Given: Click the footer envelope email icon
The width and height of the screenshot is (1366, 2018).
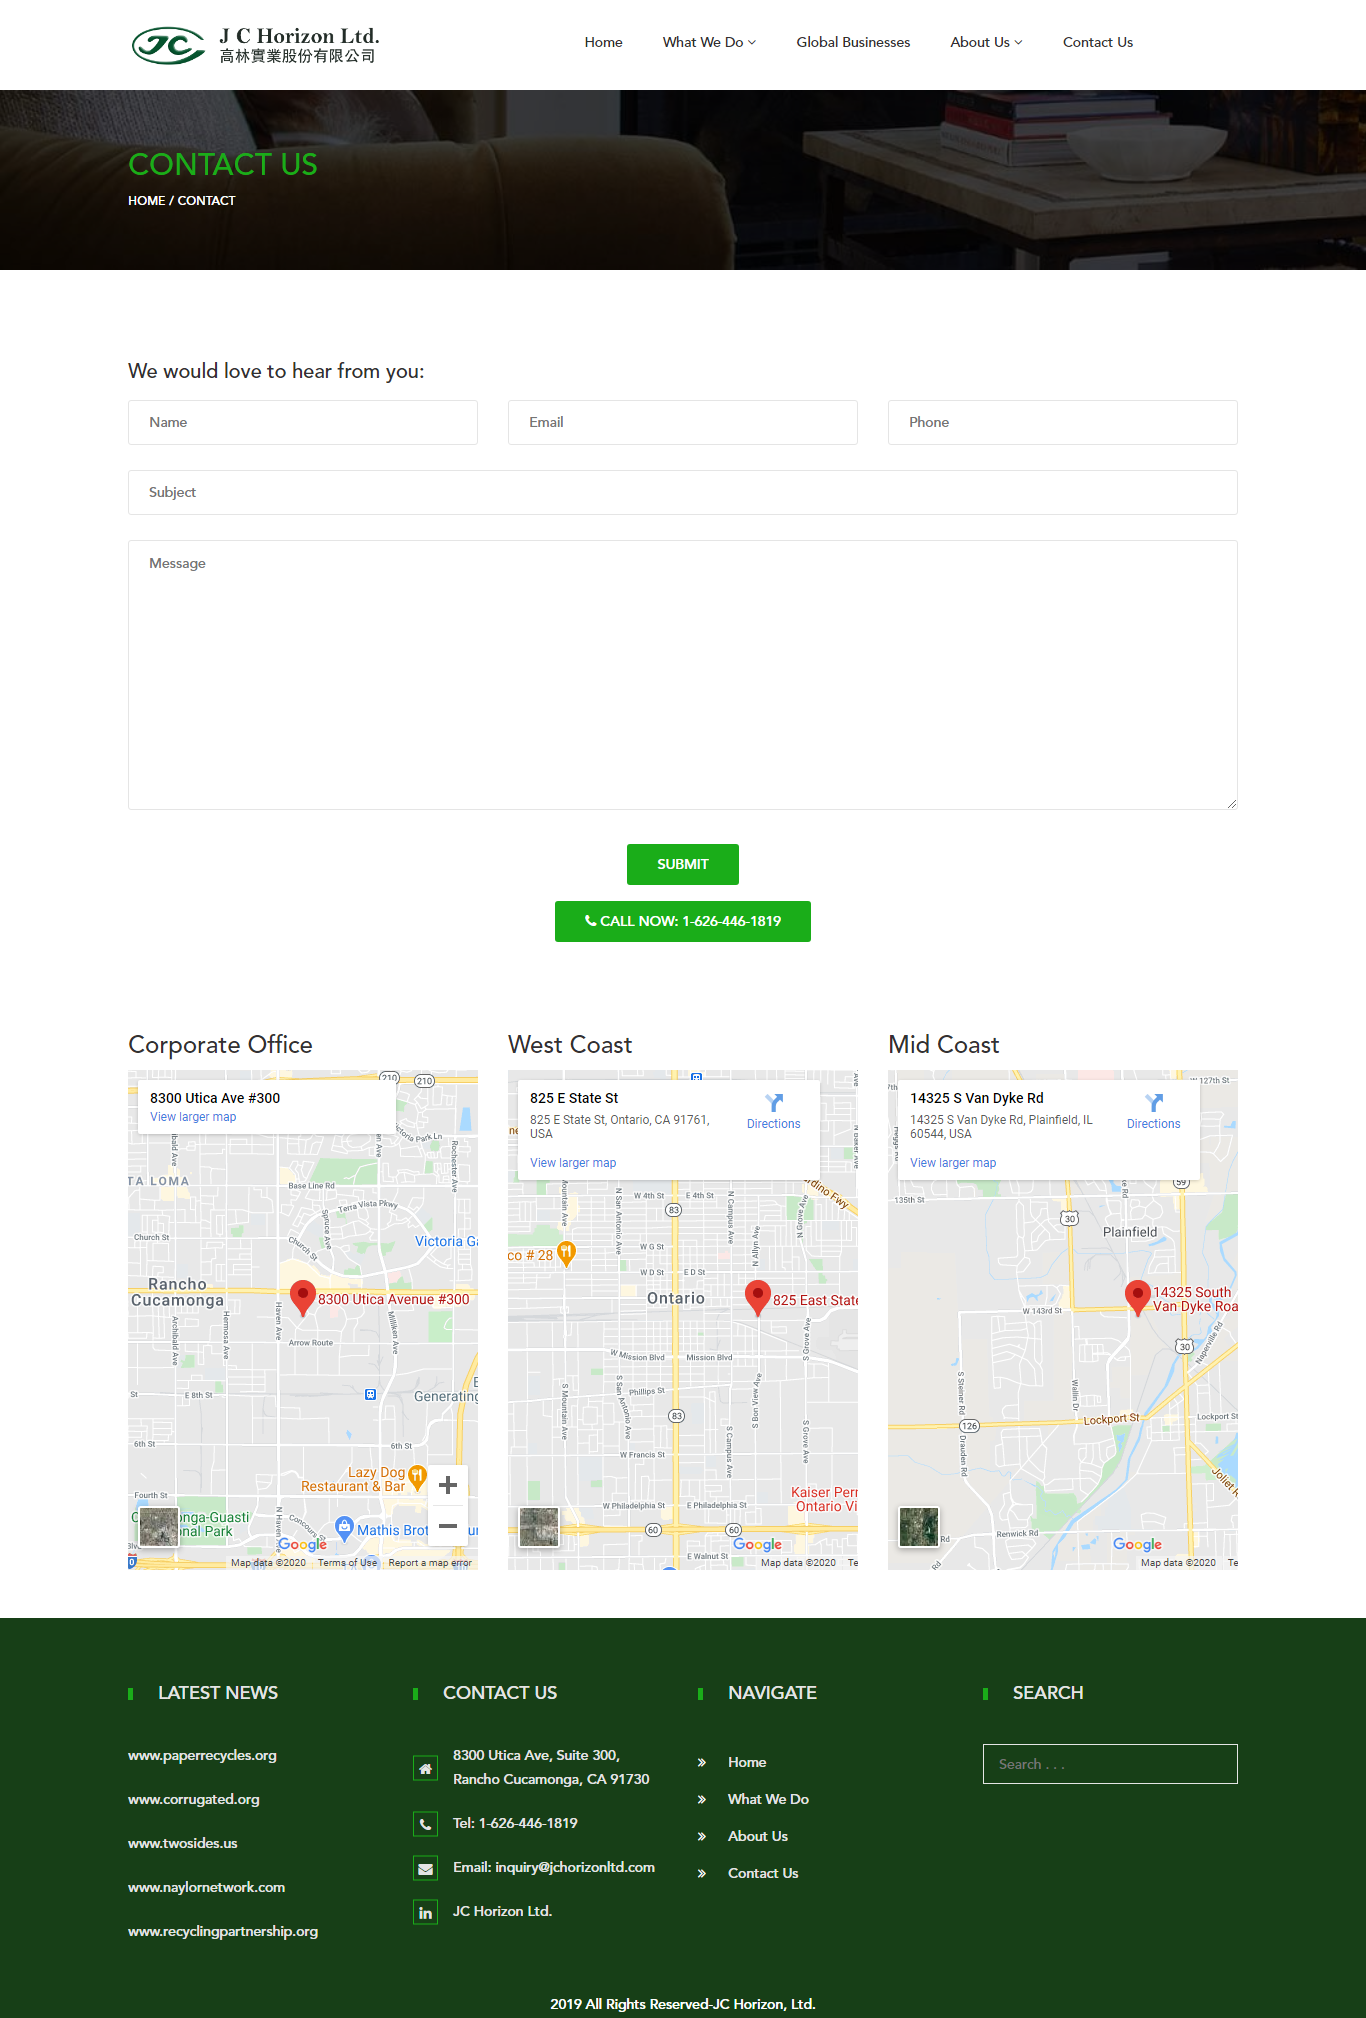Looking at the screenshot, I should [x=425, y=1868].
